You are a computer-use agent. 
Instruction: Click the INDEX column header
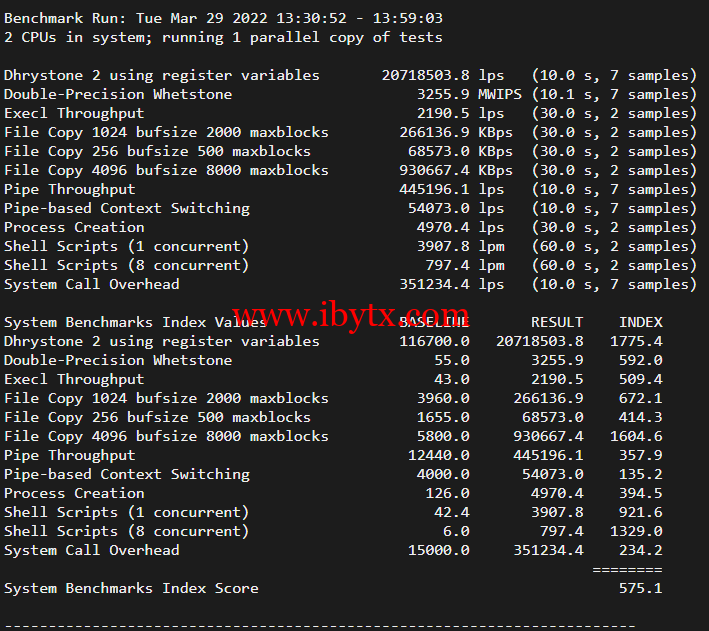point(640,322)
